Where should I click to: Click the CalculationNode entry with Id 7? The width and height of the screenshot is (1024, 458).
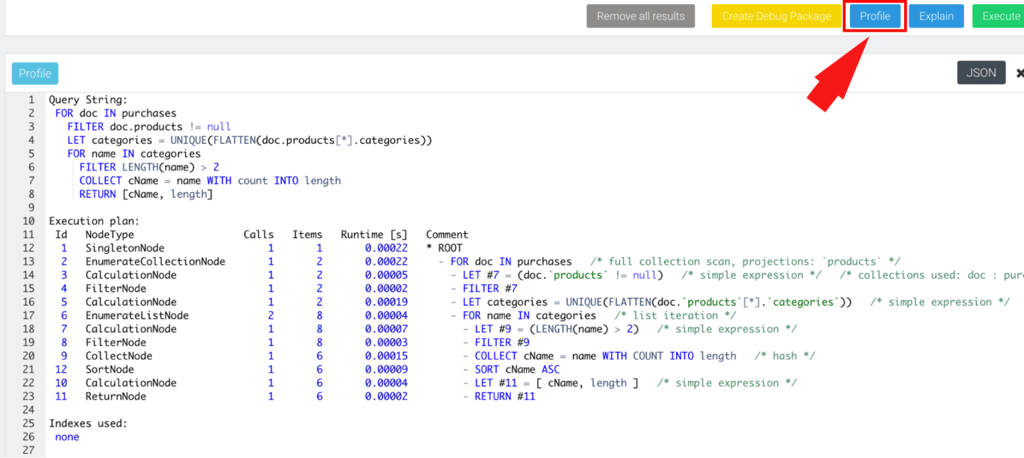click(x=131, y=329)
